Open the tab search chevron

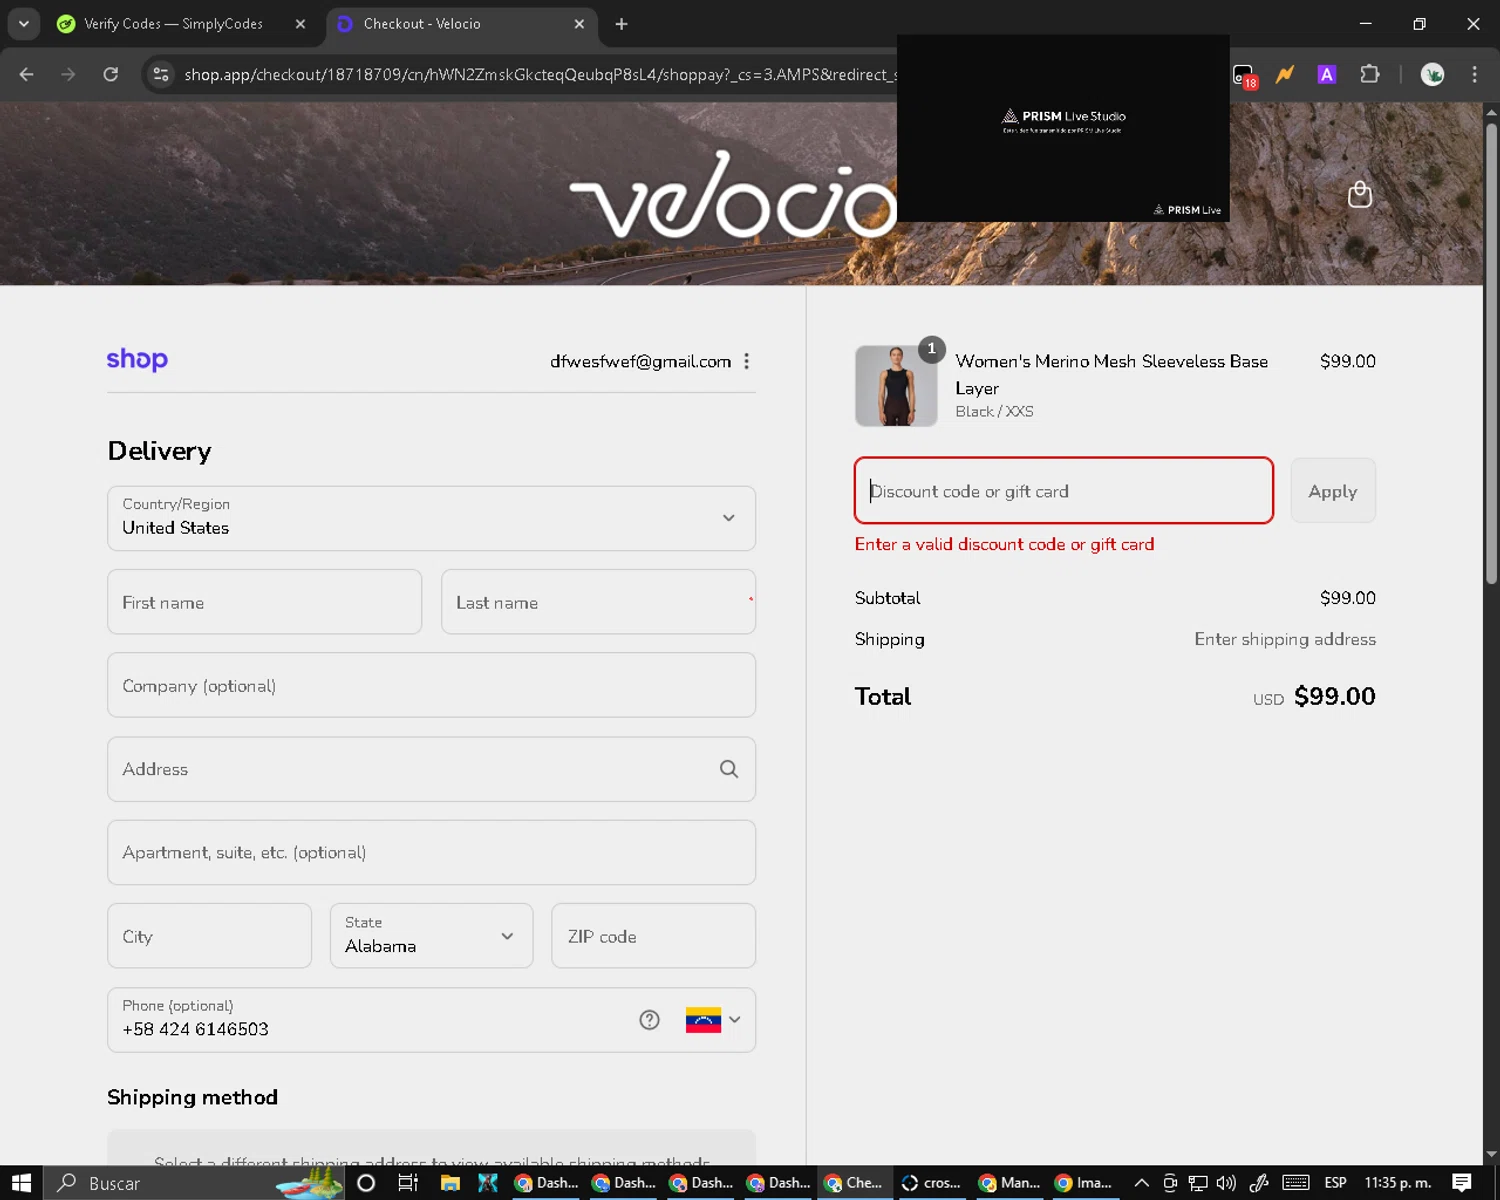coord(23,23)
